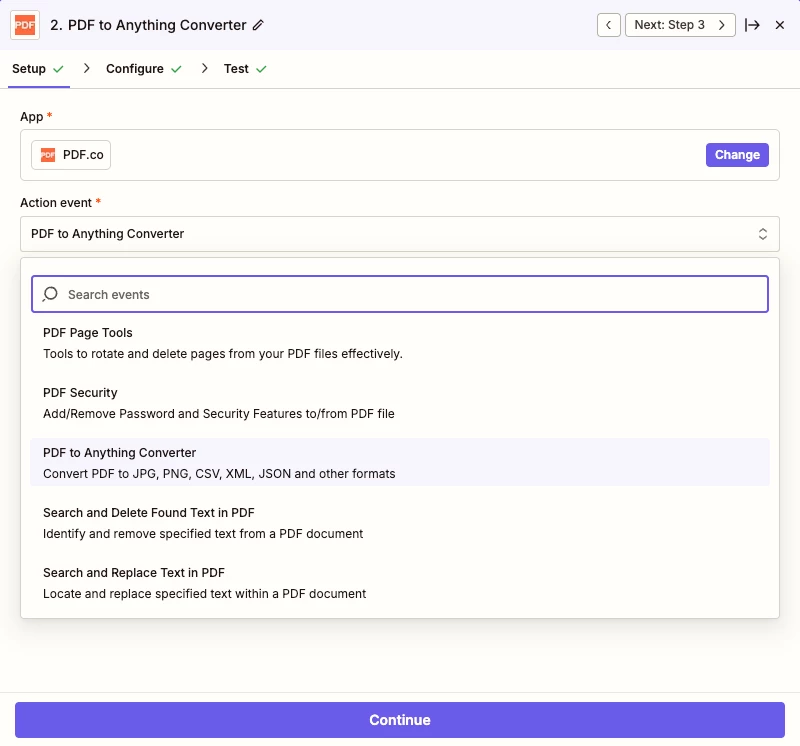Go to the previous step using the left chevron
Image resolution: width=800 pixels, height=746 pixels.
pyautogui.click(x=609, y=25)
